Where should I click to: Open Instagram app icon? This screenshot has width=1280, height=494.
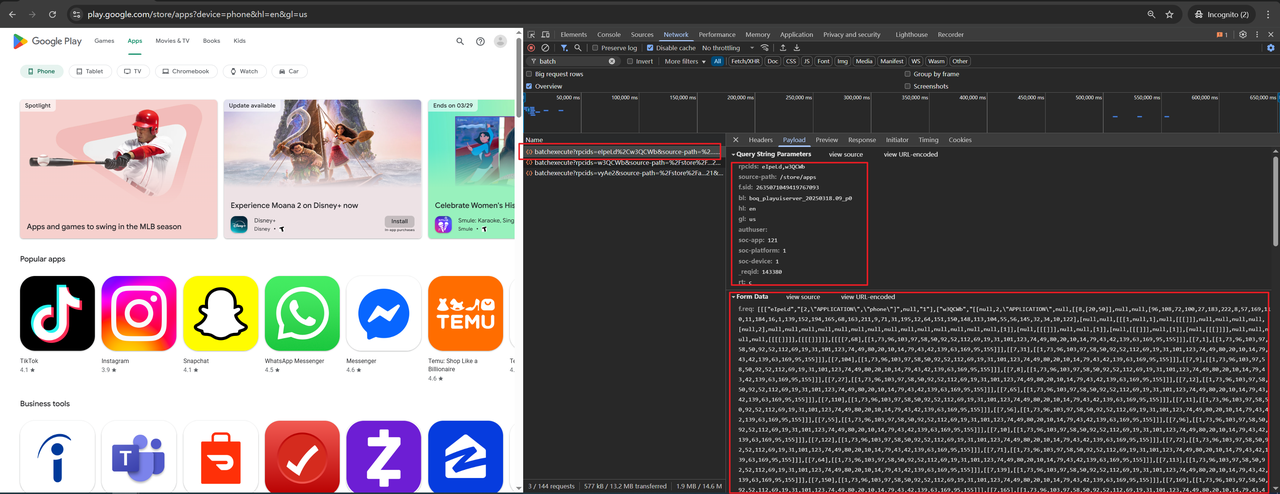tap(139, 314)
